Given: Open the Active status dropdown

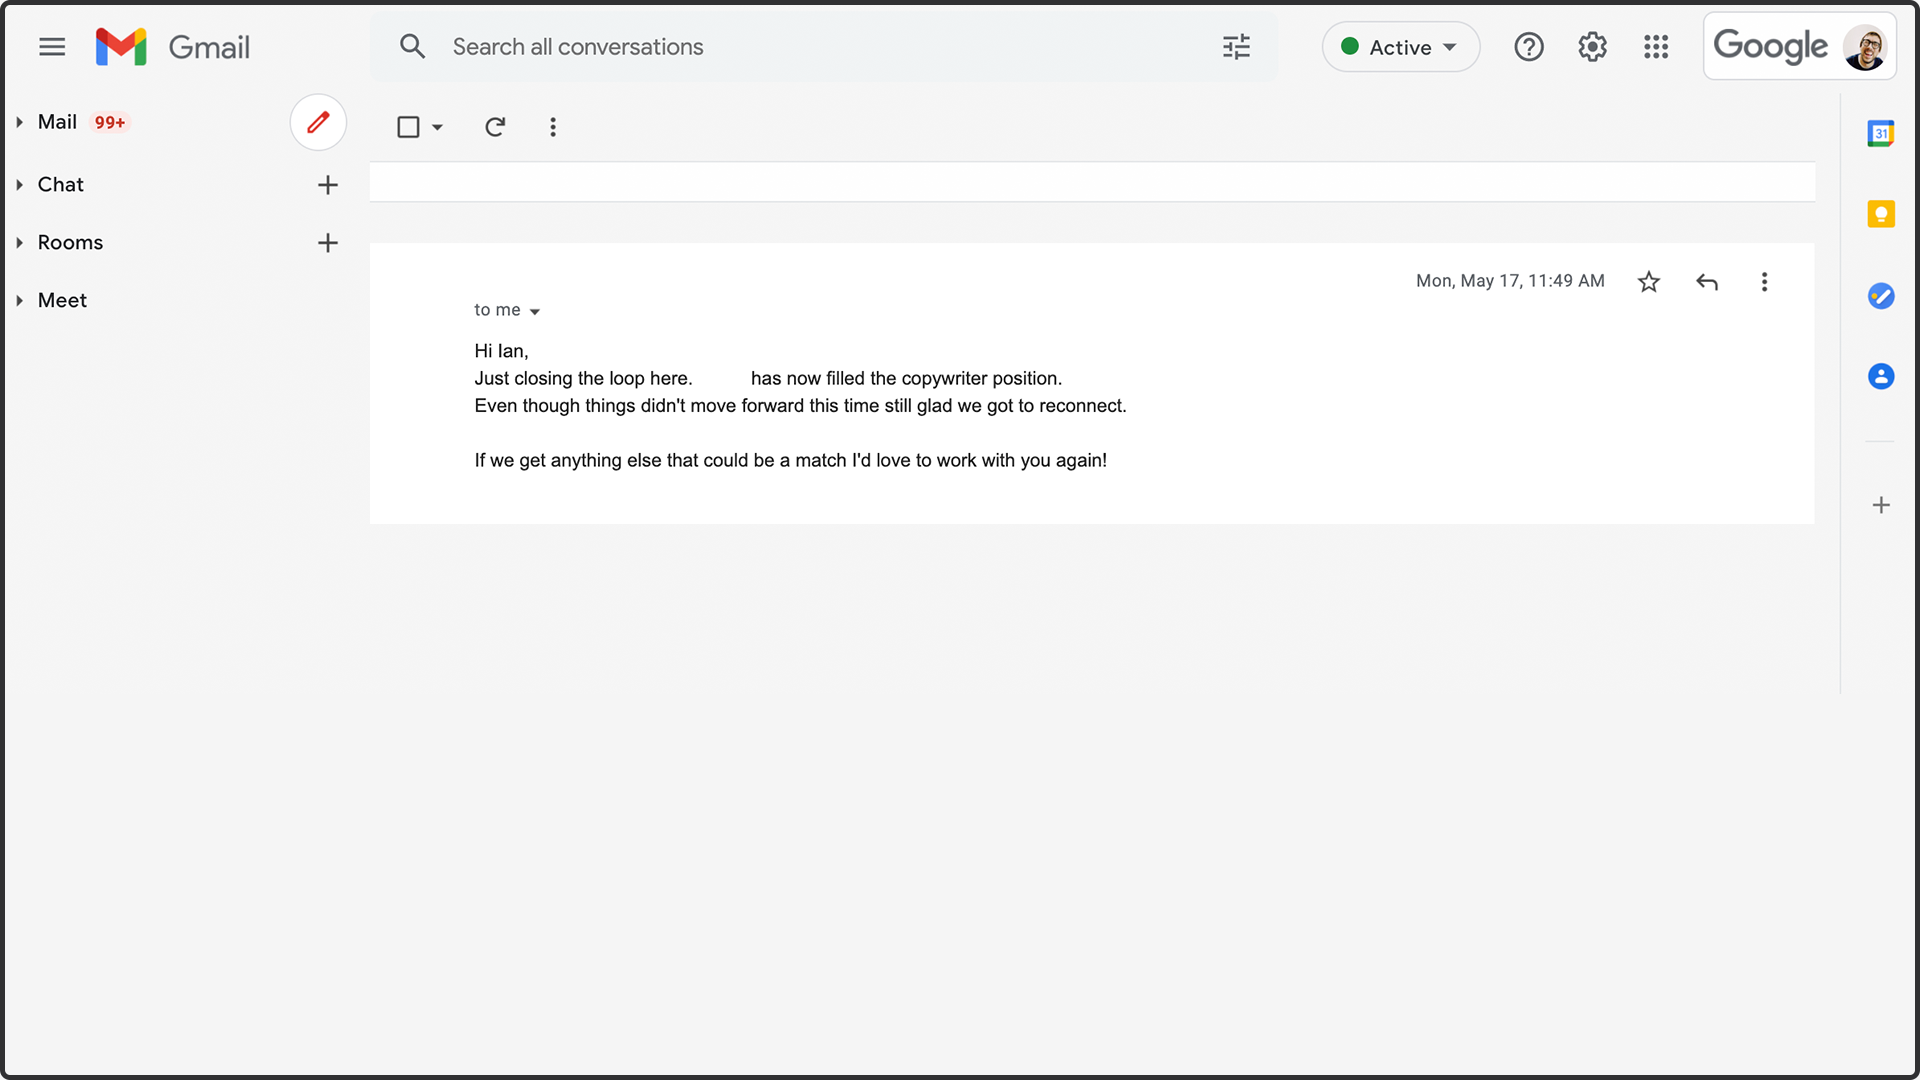Looking at the screenshot, I should [1400, 47].
